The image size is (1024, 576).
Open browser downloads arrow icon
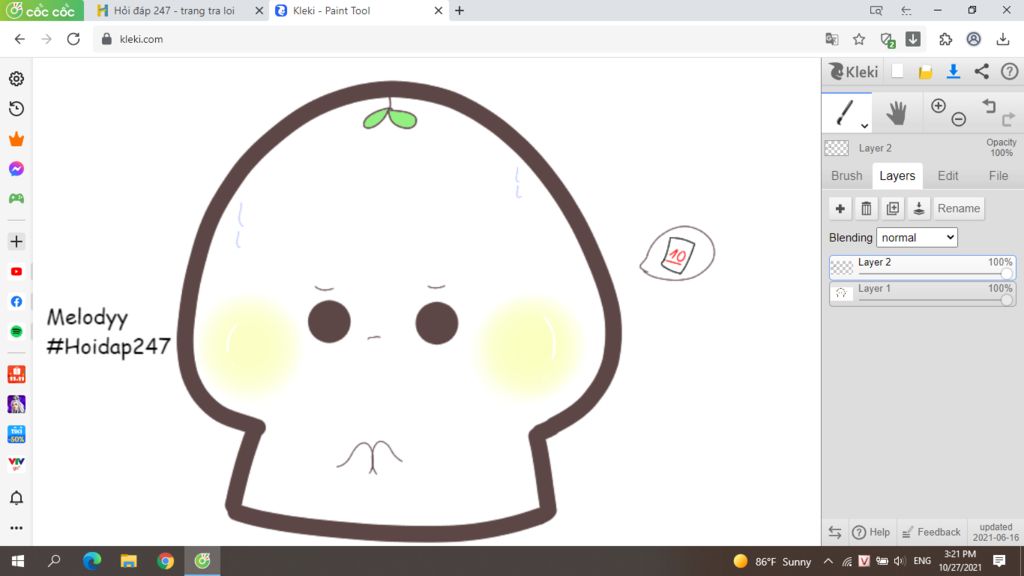point(1002,39)
